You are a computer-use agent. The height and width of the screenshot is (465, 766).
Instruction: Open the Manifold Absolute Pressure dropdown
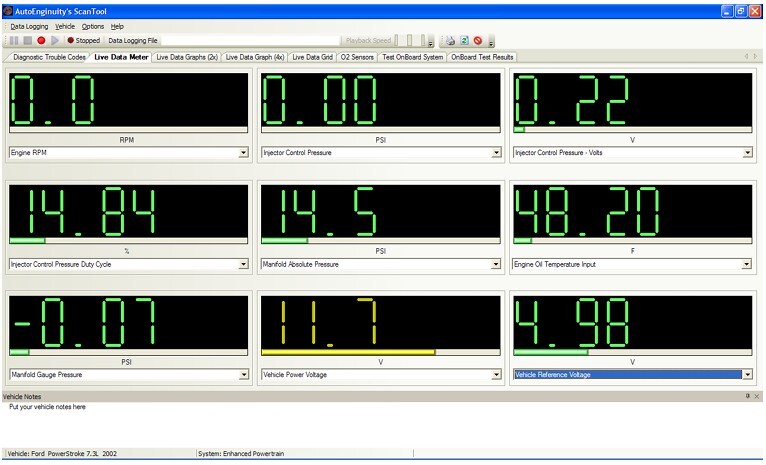point(495,264)
